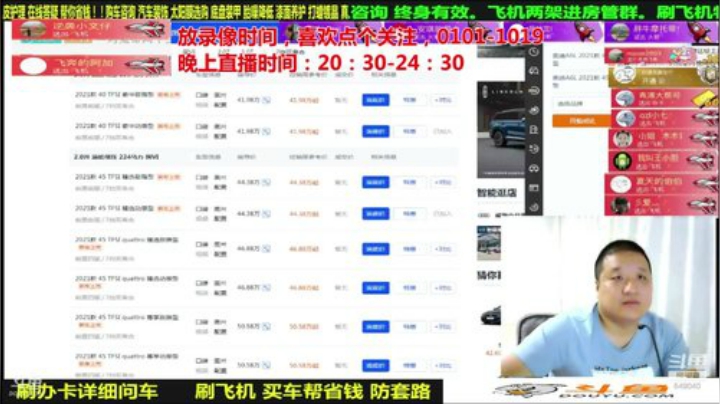The image size is (720, 404).
Task: Add quattro 尊享动感型 to comparison
Action: pyautogui.click(x=443, y=365)
